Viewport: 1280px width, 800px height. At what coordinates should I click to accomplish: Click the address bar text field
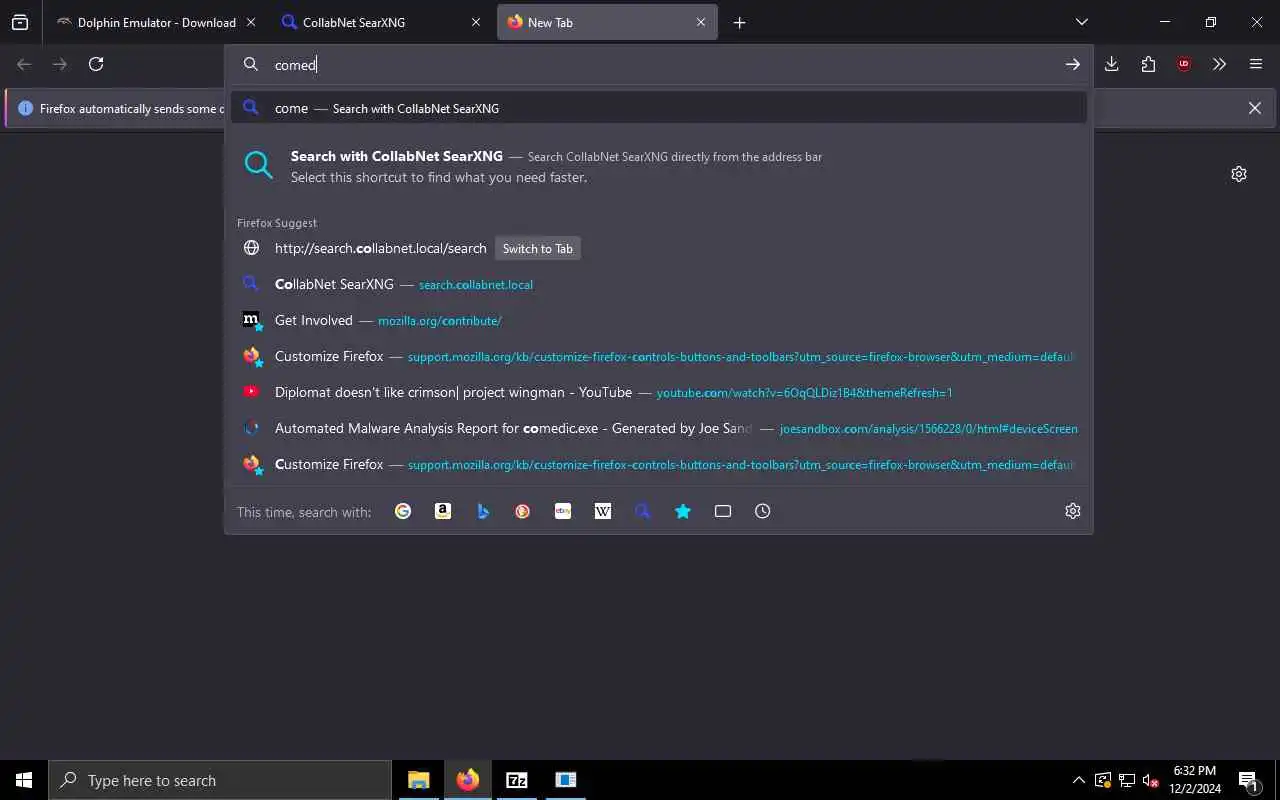(660, 64)
